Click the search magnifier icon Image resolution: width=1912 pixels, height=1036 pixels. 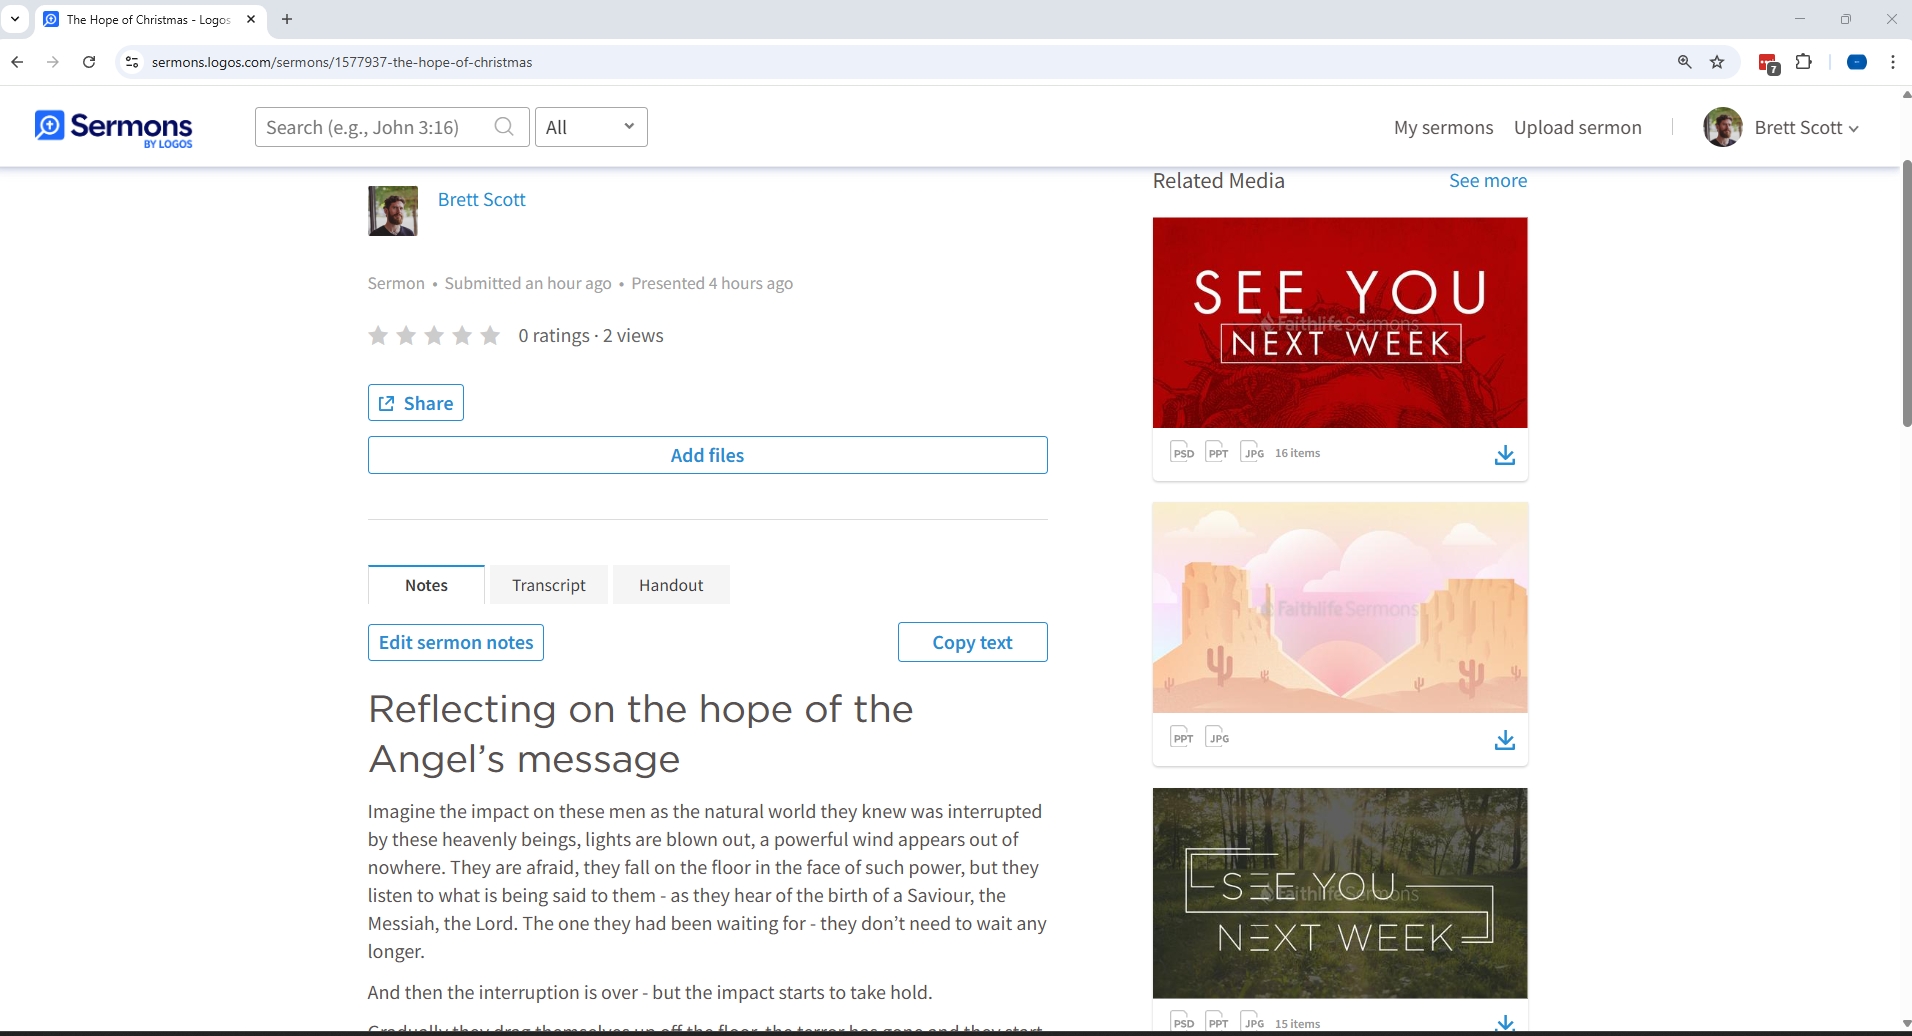click(504, 127)
